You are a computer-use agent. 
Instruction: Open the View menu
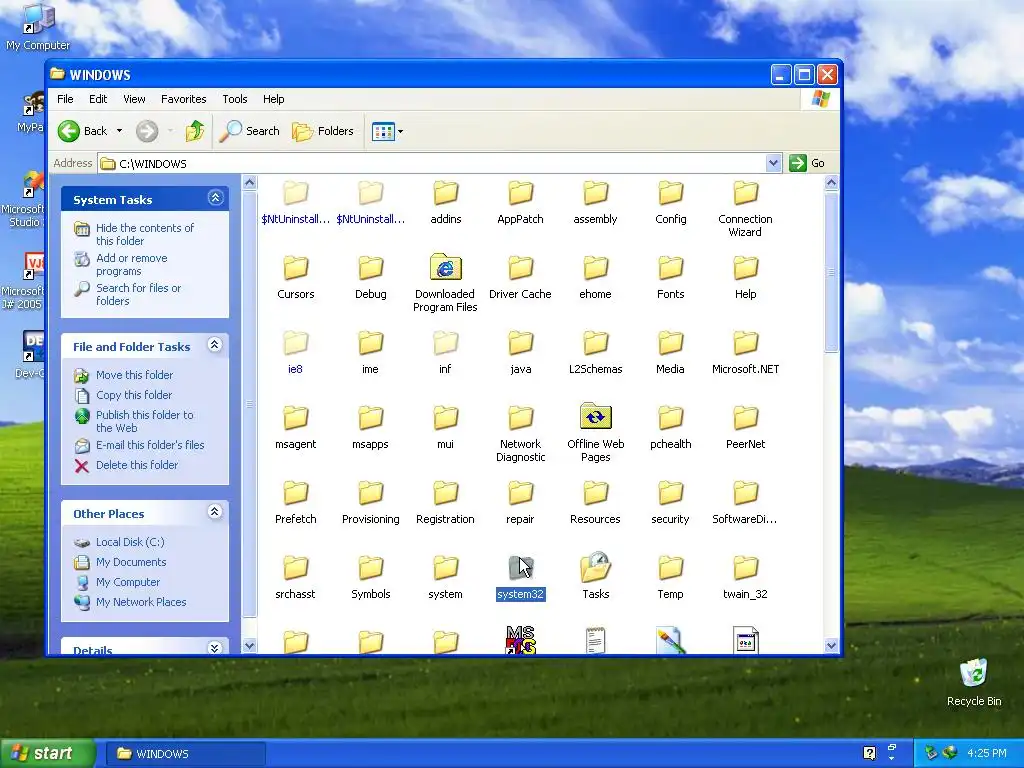click(x=134, y=99)
